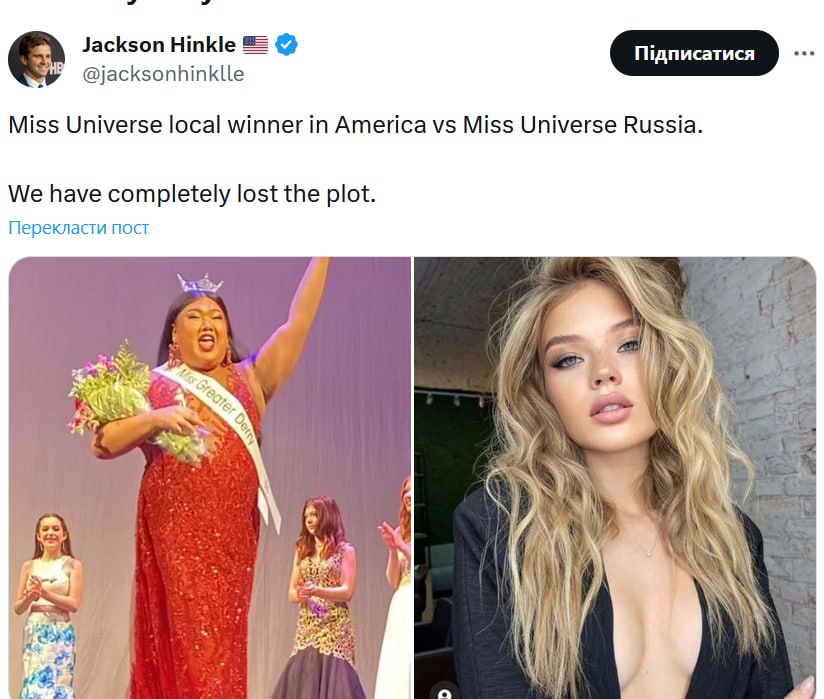This screenshot has width=824, height=699.
Task: Click the American flag emoji beside name
Action: pos(255,45)
